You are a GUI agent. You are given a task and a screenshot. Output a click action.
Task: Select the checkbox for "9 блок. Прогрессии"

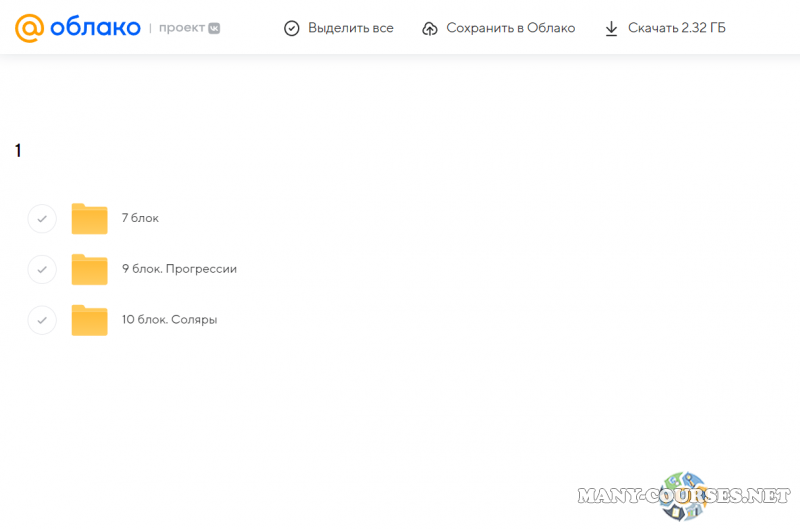42,269
